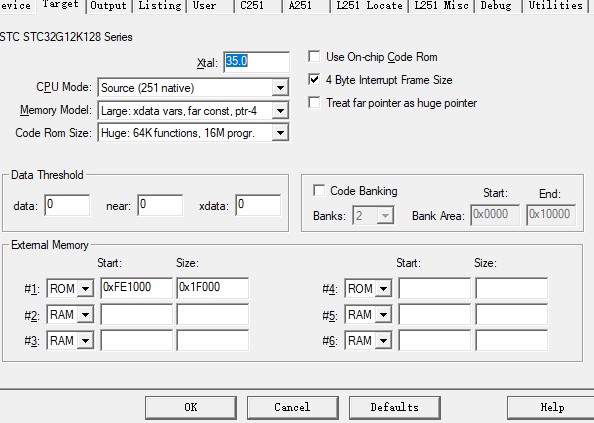Click the OK button
Screen dimensions: 594x423
(191, 407)
